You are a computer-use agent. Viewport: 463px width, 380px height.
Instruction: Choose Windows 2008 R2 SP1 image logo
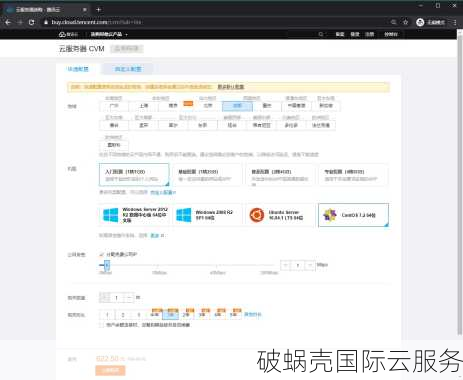184,215
